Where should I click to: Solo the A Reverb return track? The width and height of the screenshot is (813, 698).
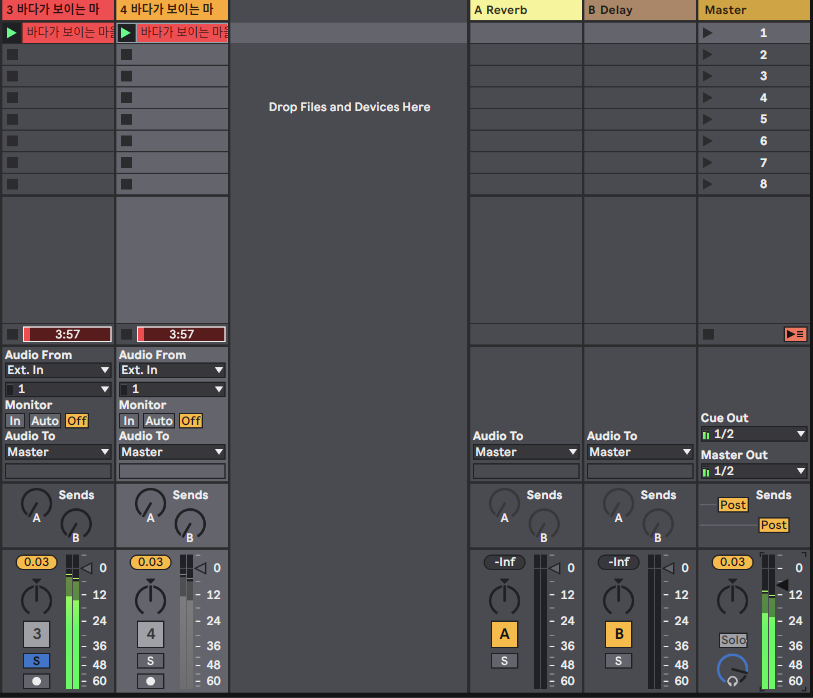[504, 661]
